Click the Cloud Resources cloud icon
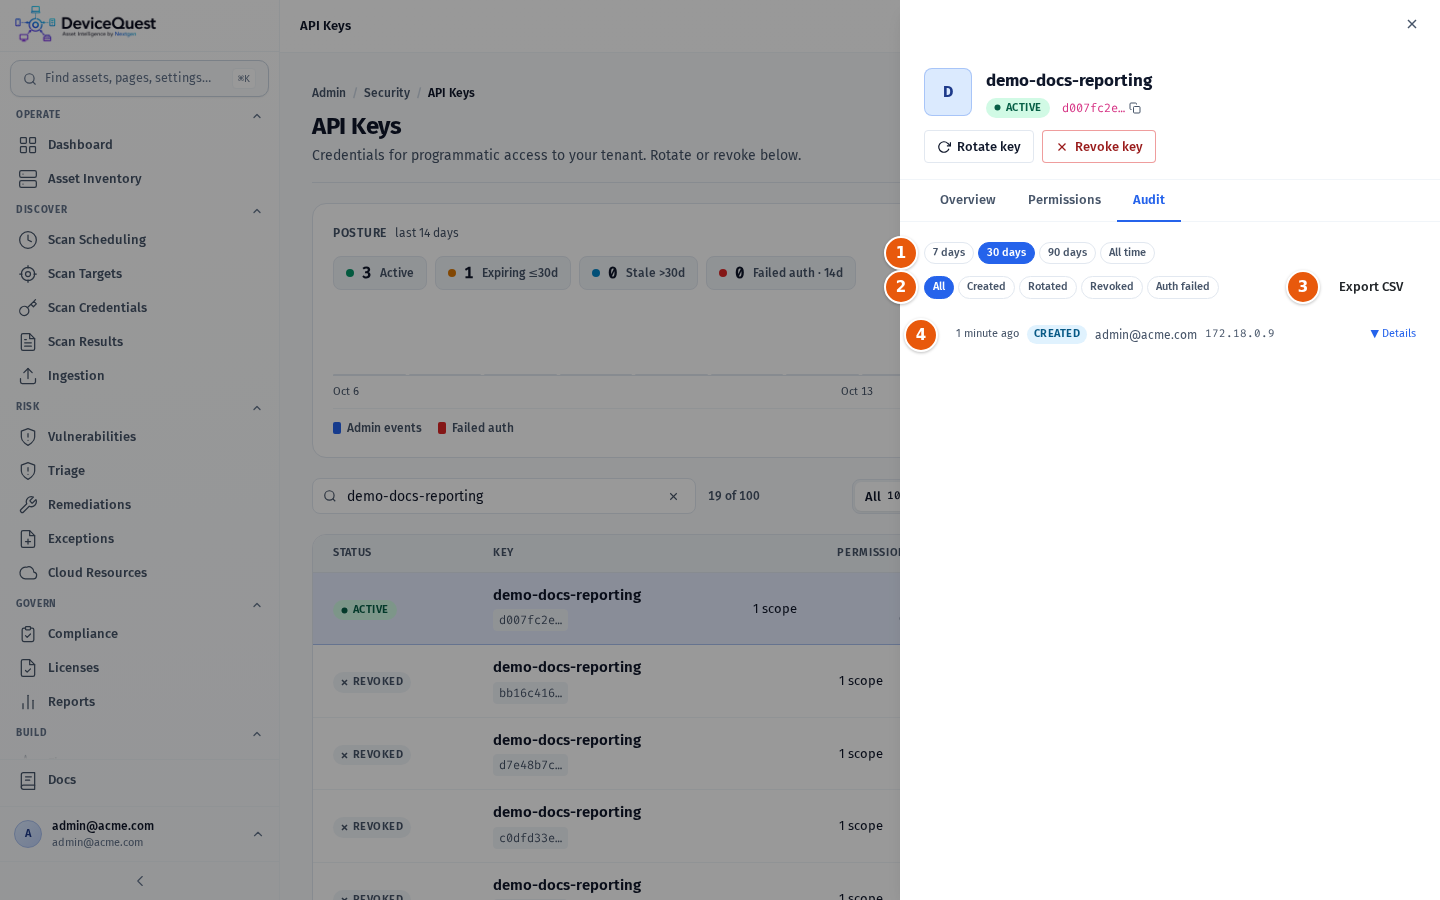 click(x=28, y=573)
